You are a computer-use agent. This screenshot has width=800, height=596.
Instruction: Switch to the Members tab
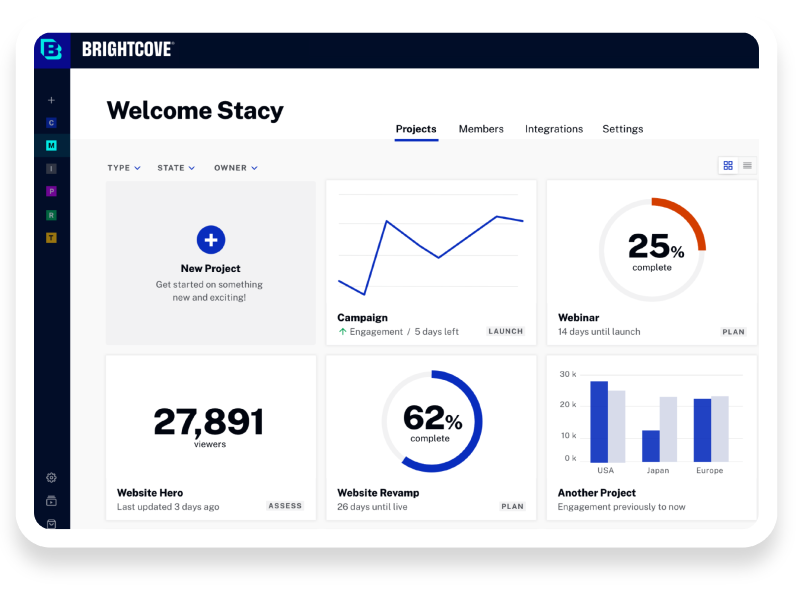pos(481,129)
